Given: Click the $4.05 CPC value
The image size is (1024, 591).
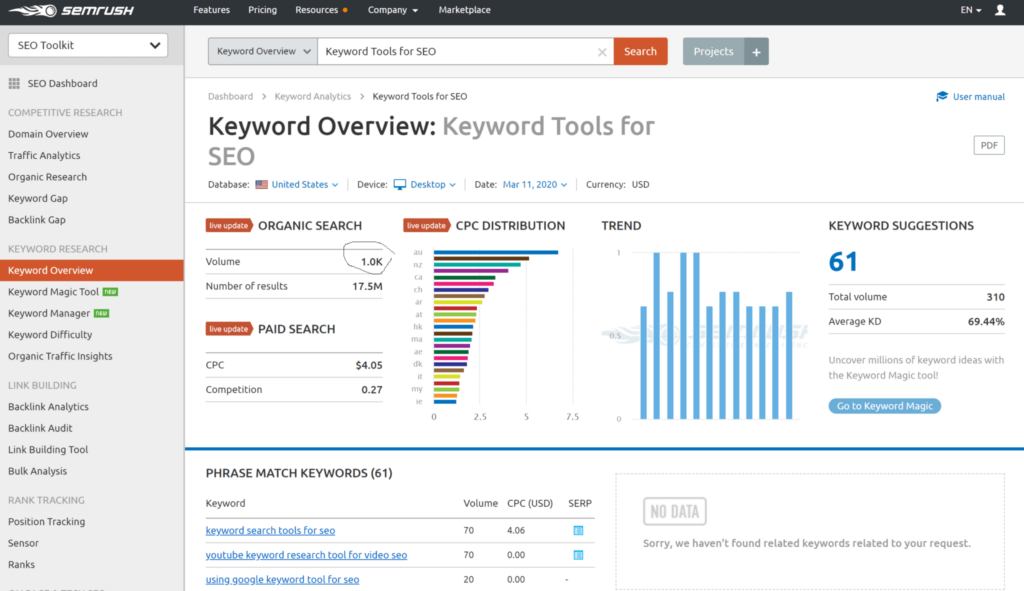Looking at the screenshot, I should (369, 366).
